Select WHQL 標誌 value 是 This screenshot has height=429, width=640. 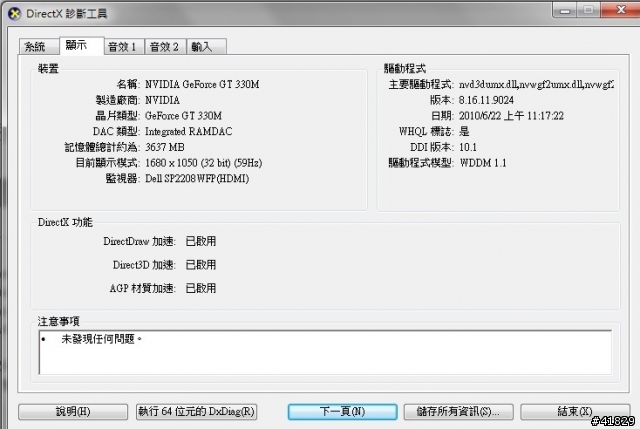(x=464, y=131)
